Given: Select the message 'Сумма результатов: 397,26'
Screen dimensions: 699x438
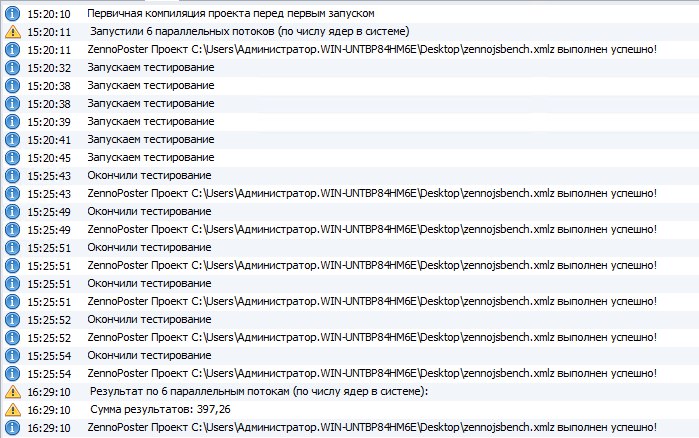Looking at the screenshot, I should coord(160,409).
